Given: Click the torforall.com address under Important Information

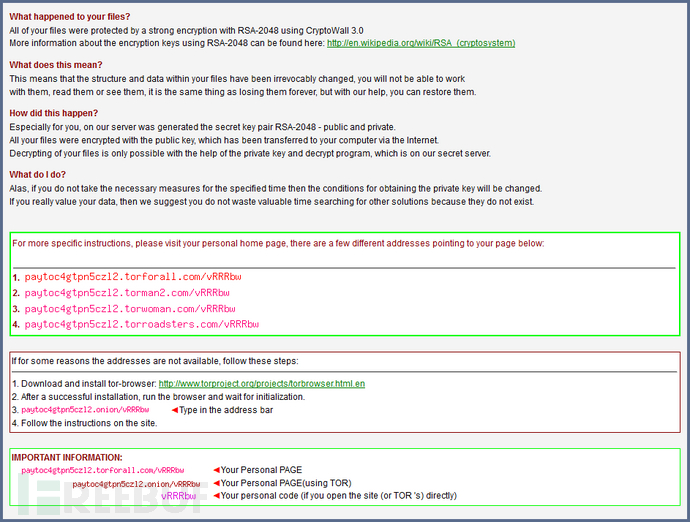Looking at the screenshot, I should tap(103, 470).
